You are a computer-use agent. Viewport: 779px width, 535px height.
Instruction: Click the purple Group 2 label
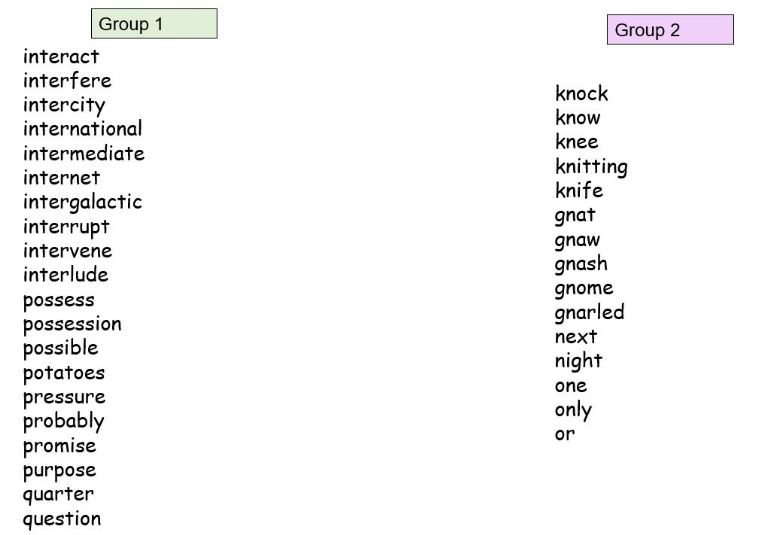(x=669, y=30)
